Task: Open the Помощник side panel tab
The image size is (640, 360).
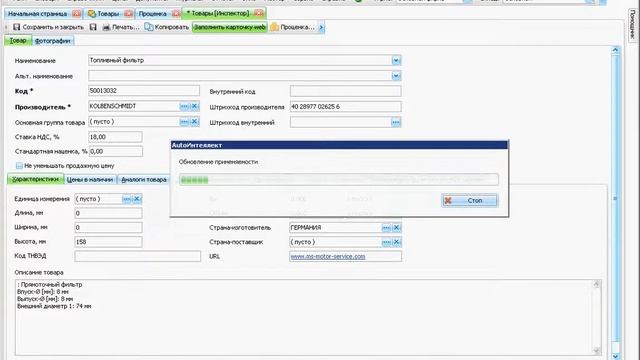Action: (x=633, y=25)
